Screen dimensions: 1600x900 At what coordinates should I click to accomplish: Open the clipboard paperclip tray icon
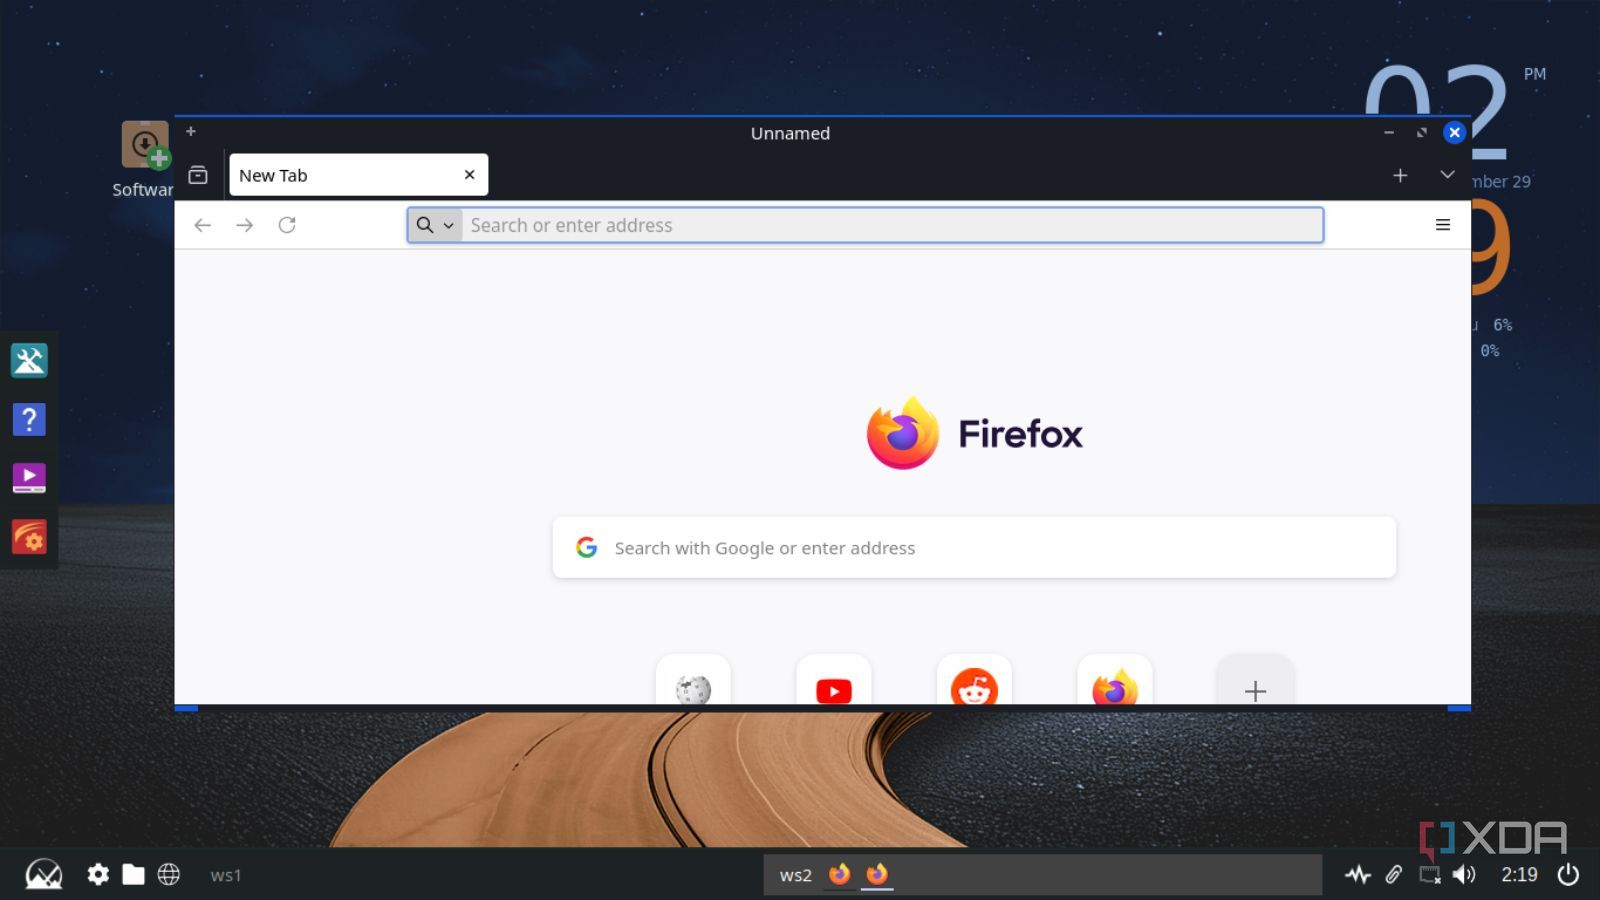click(1393, 875)
